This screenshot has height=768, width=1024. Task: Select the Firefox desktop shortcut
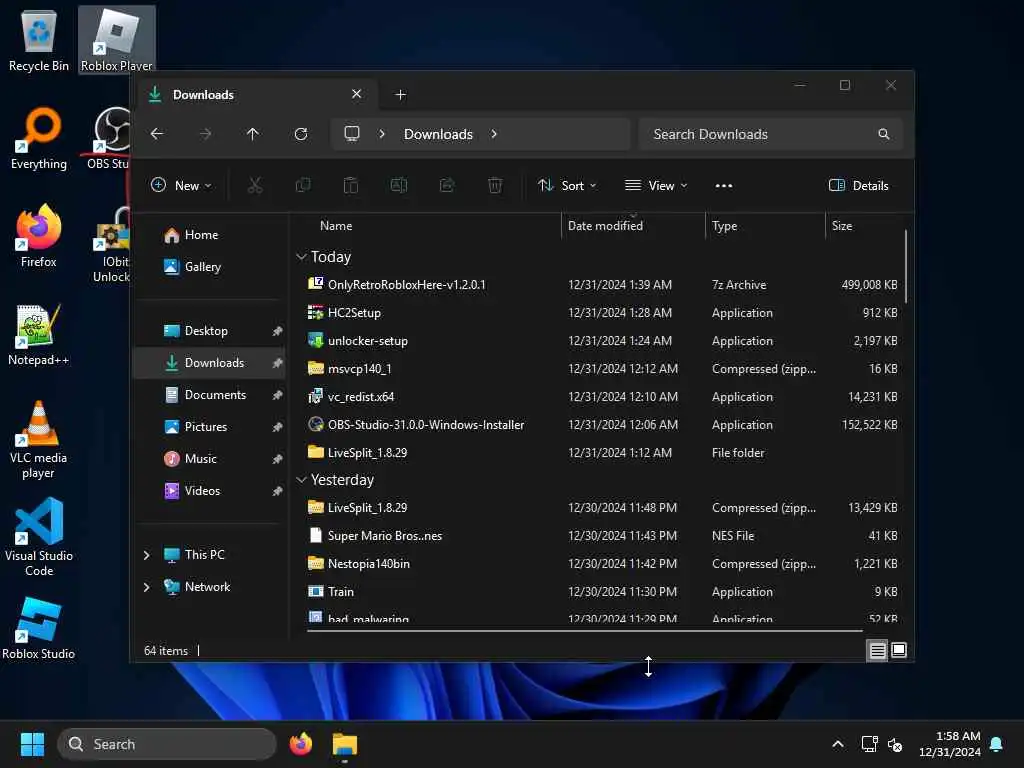pyautogui.click(x=39, y=236)
